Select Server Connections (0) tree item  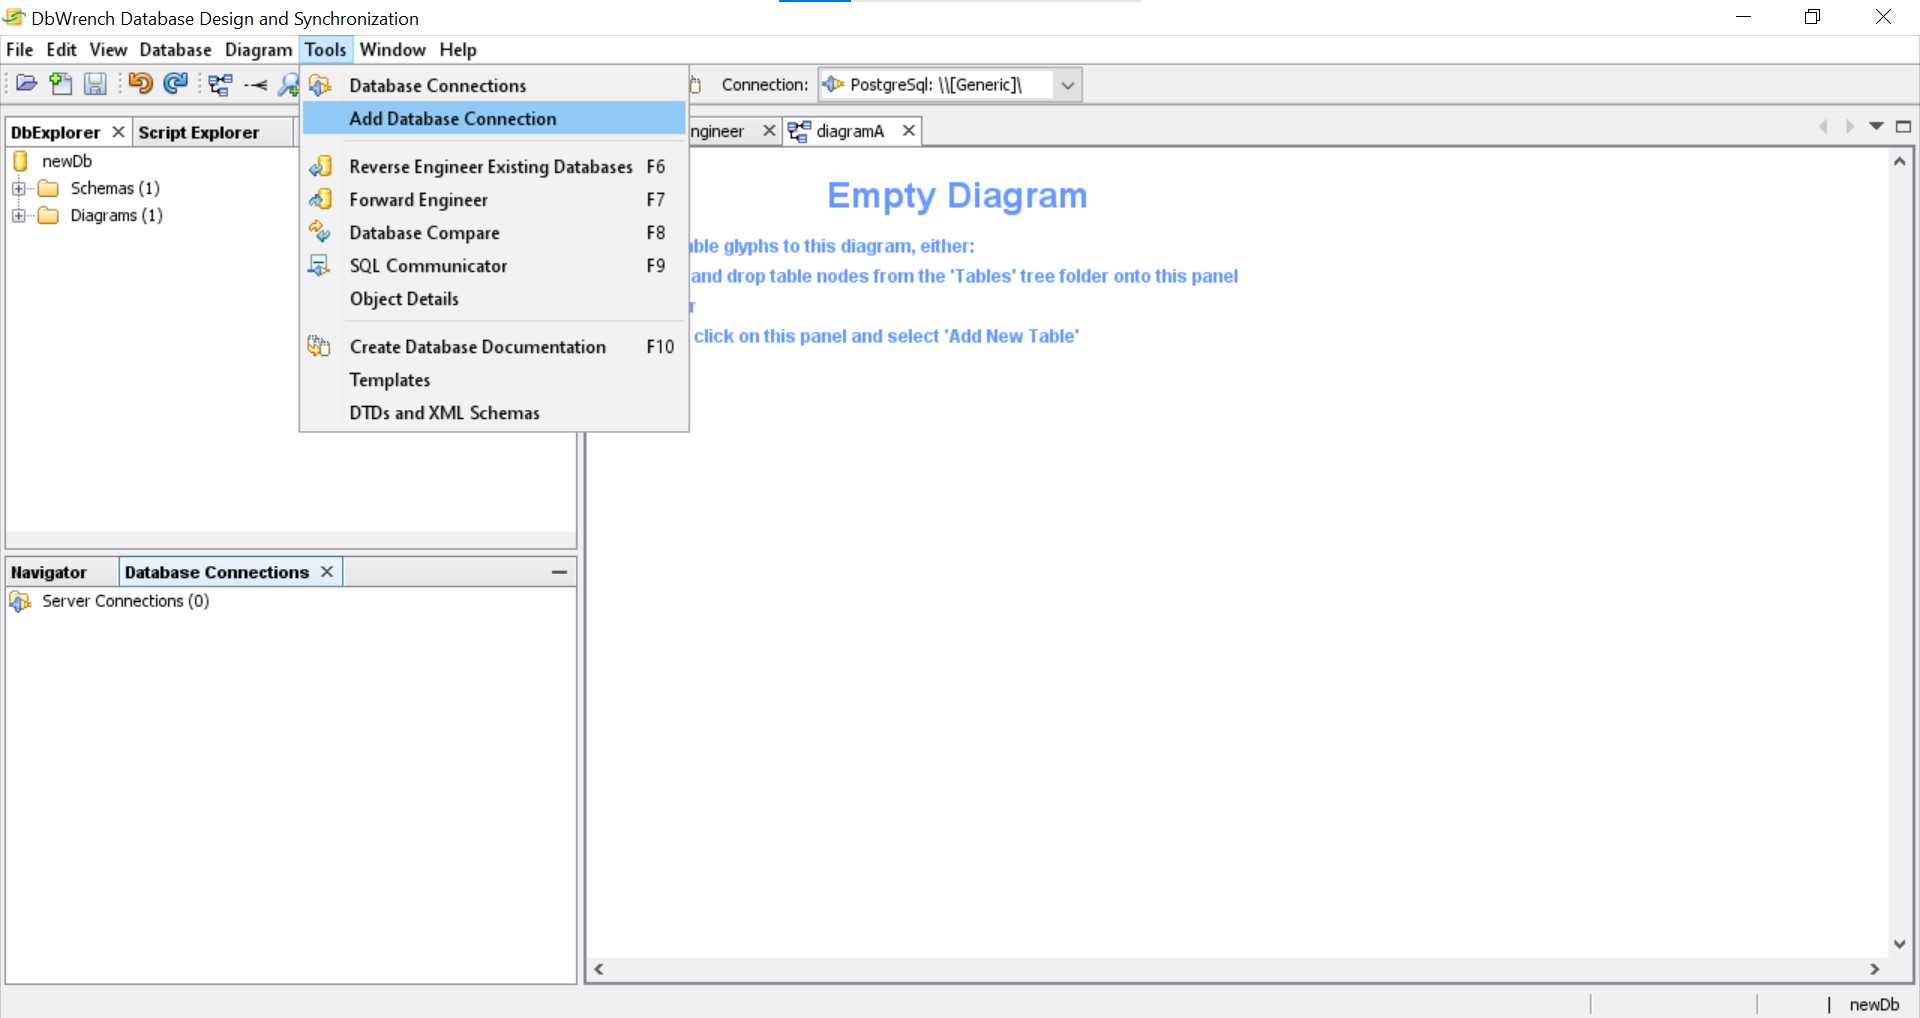coord(126,601)
